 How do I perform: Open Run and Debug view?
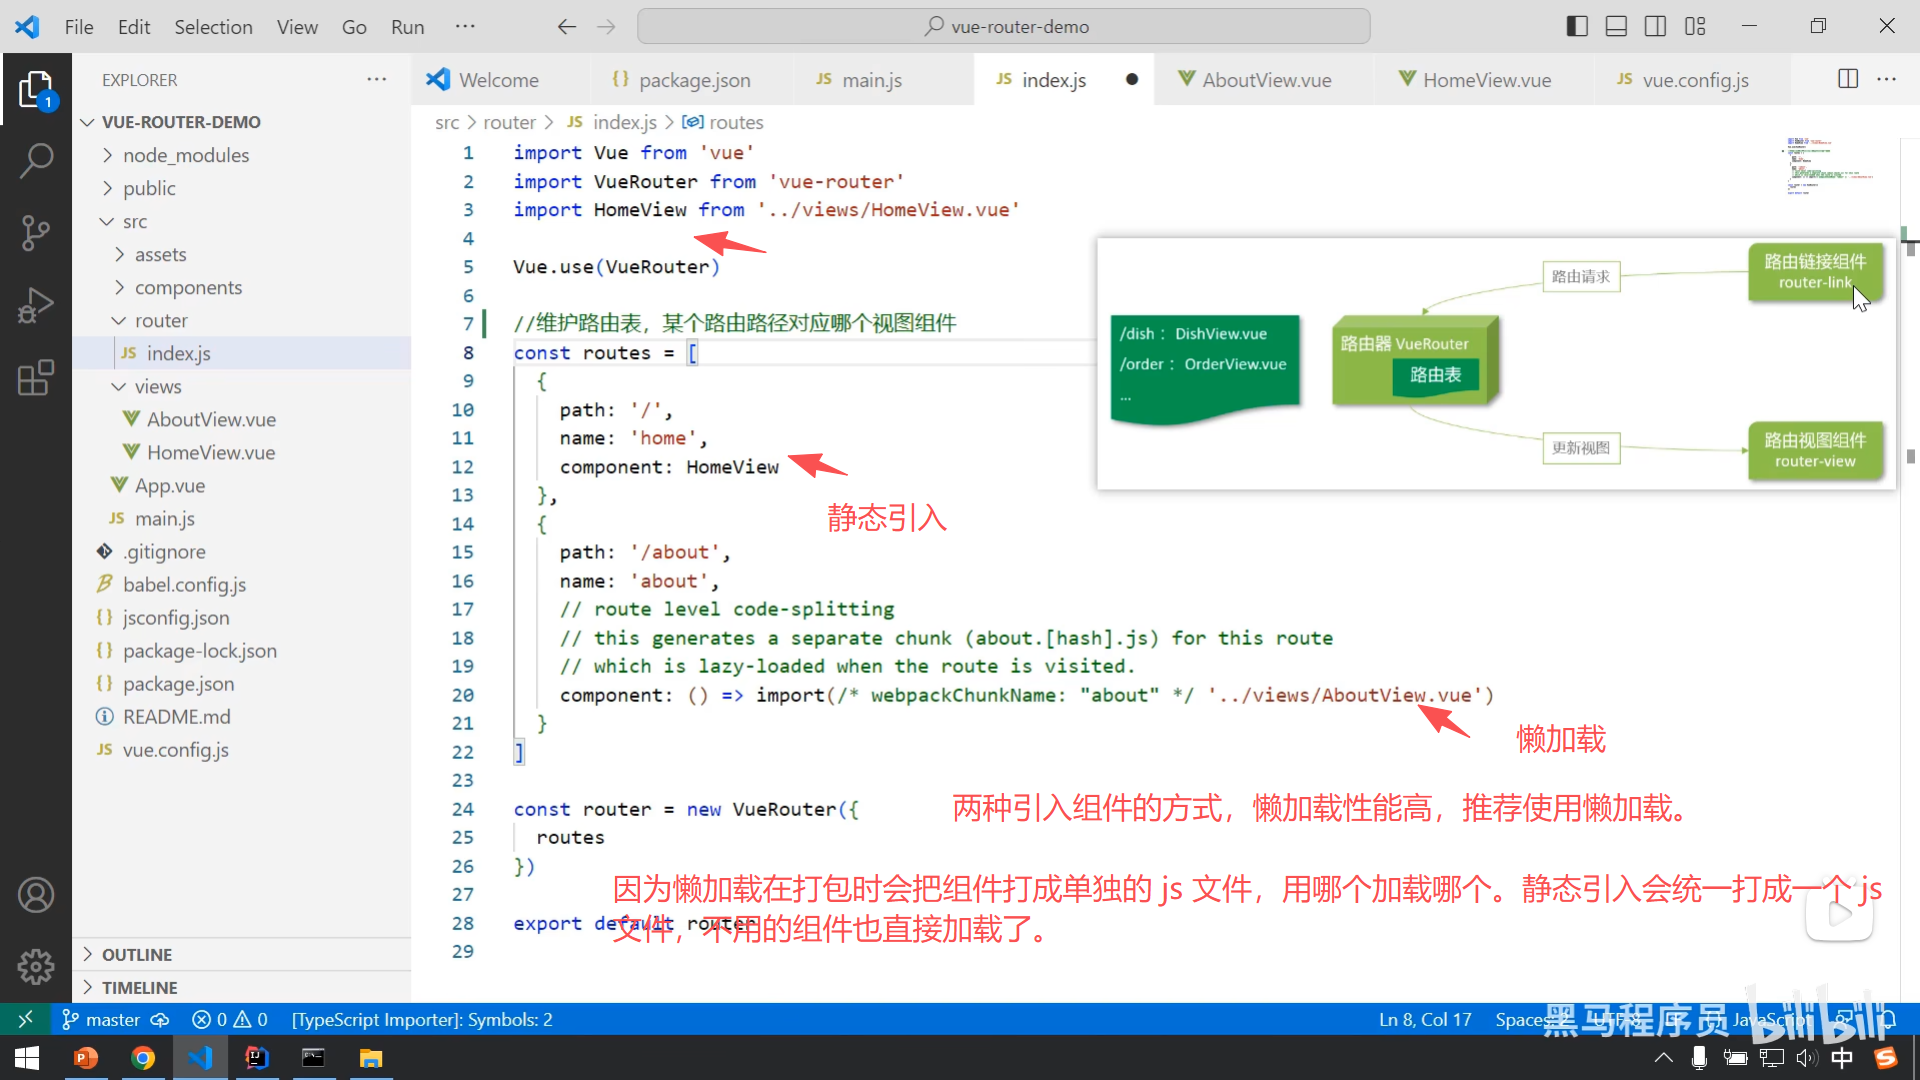point(36,305)
